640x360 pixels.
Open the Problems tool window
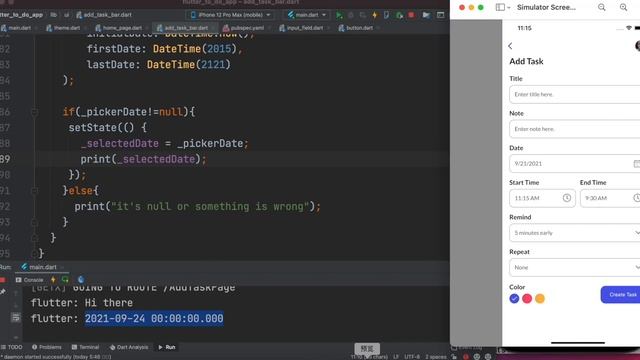pyautogui.click(x=47, y=347)
